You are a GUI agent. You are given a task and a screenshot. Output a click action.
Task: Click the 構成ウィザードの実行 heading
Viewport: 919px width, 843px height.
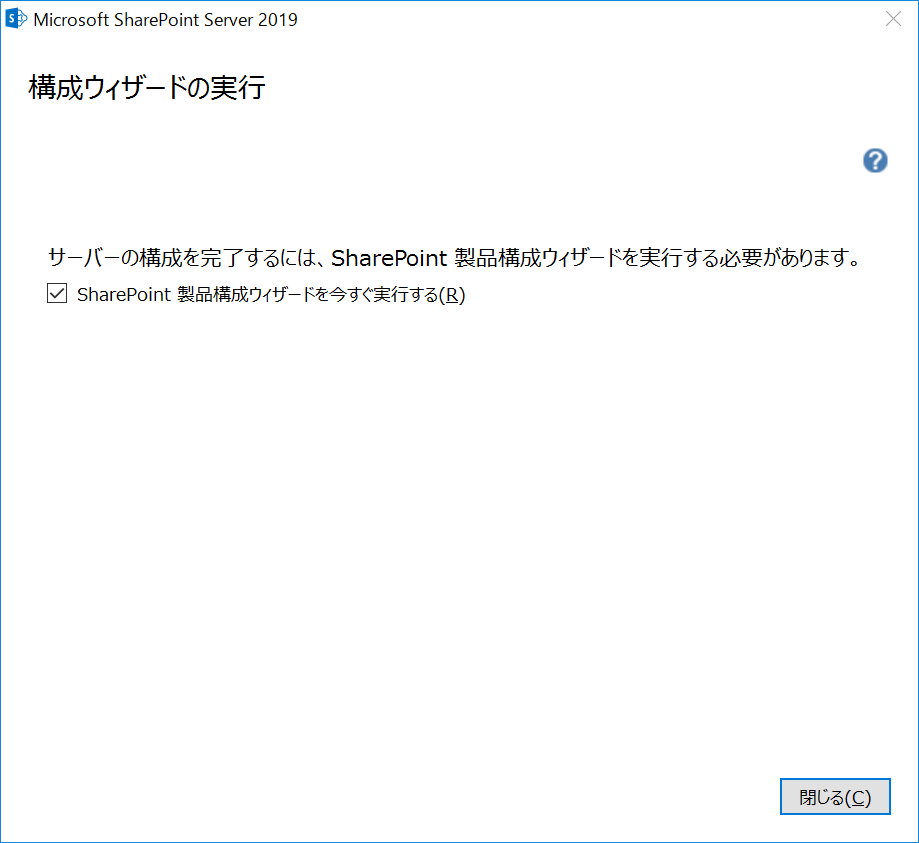tap(147, 87)
